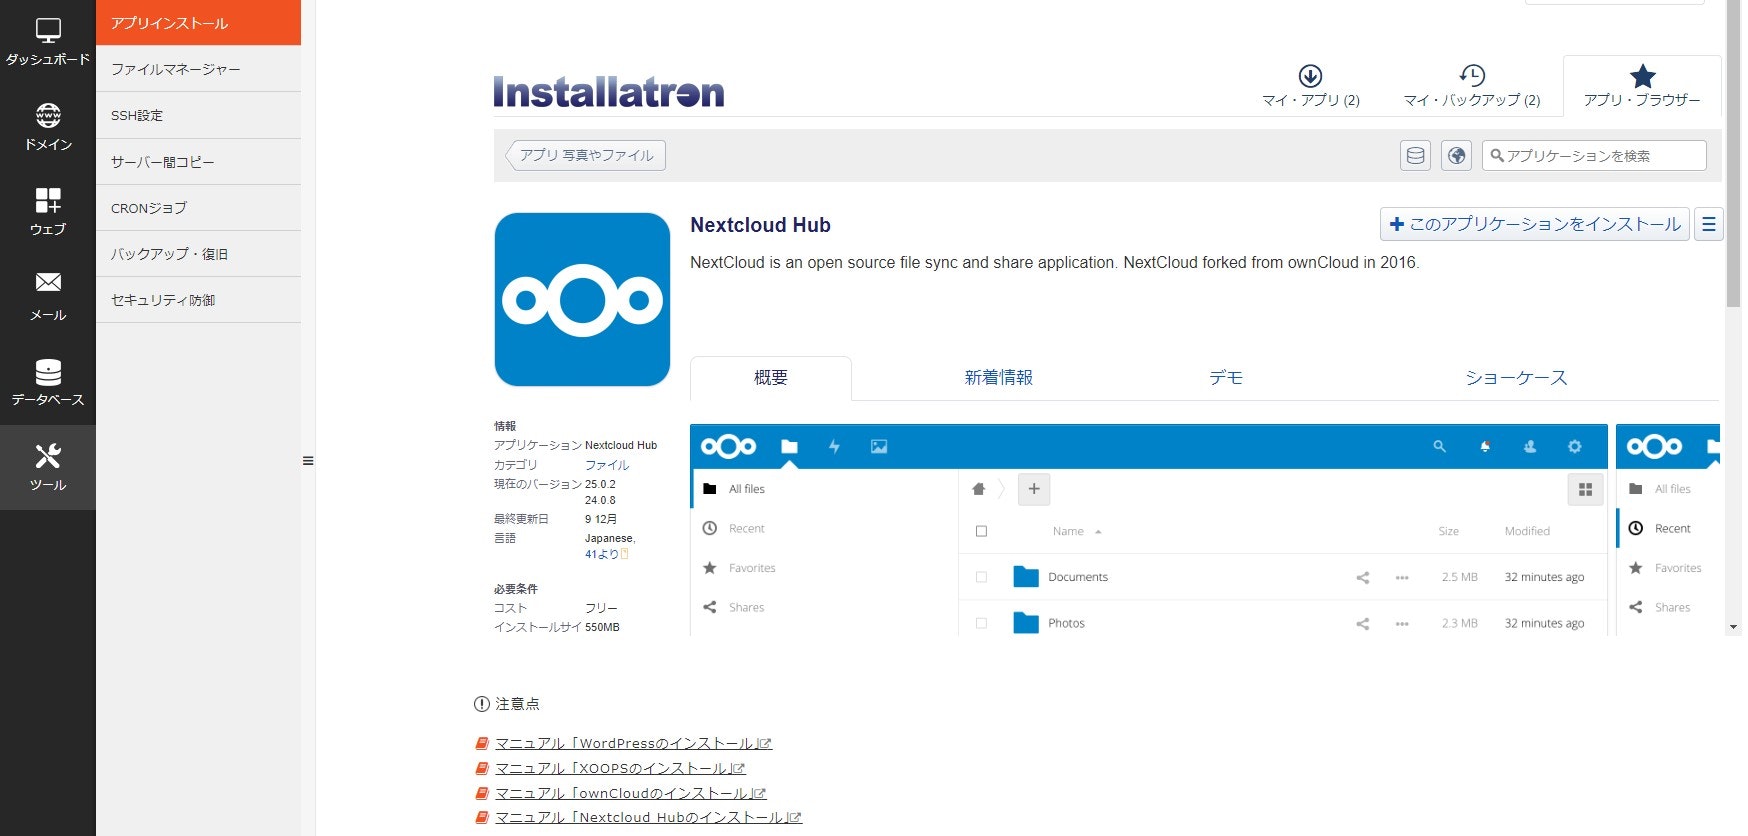The image size is (1748, 836).
Task: Click the アプリ 写真やファイル breadcrumb button
Action: (586, 155)
